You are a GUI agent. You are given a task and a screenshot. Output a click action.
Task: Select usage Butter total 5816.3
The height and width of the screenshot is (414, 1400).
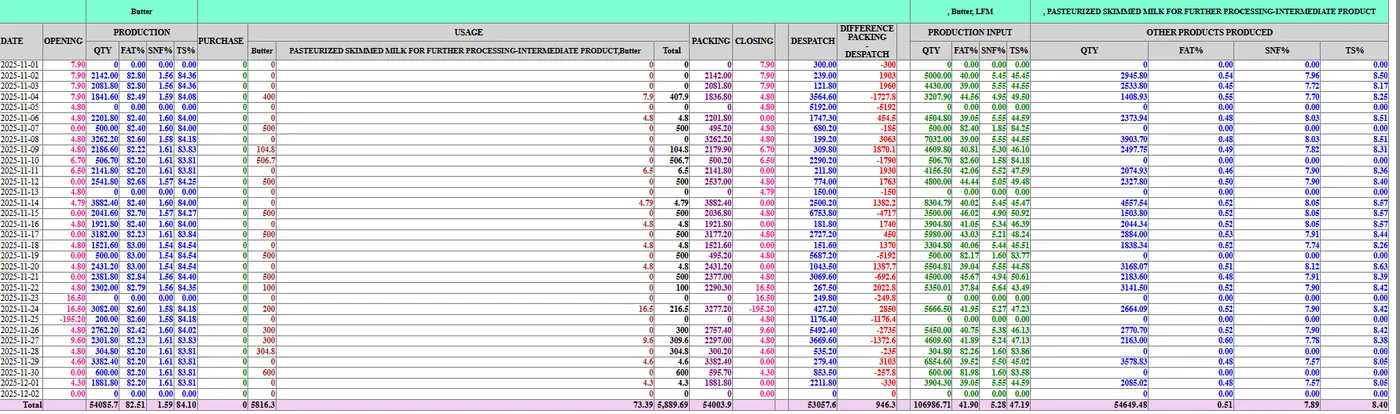pos(261,406)
